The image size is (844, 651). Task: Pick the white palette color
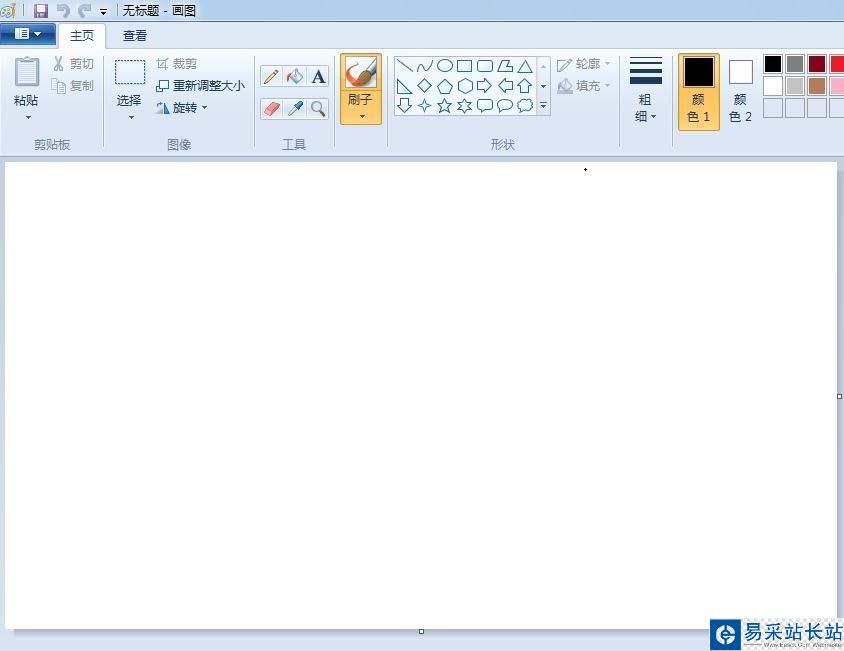click(x=773, y=86)
